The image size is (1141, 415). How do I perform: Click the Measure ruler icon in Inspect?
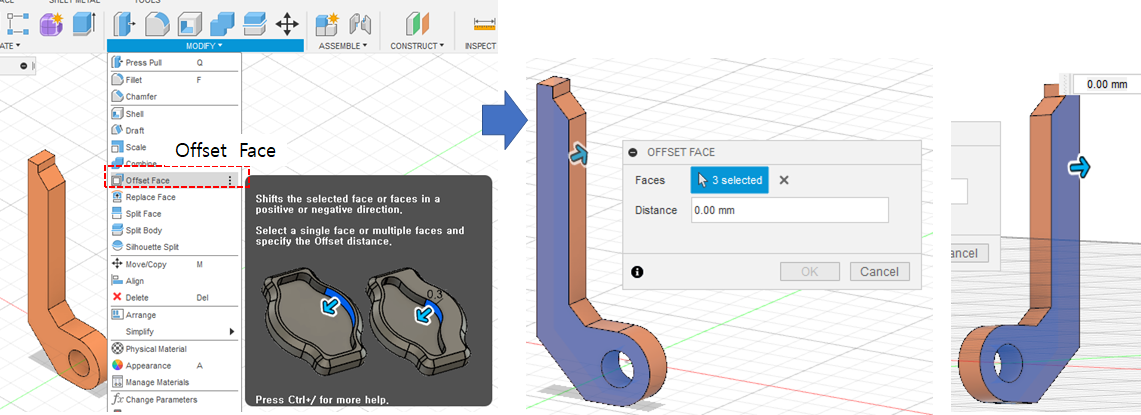point(484,24)
